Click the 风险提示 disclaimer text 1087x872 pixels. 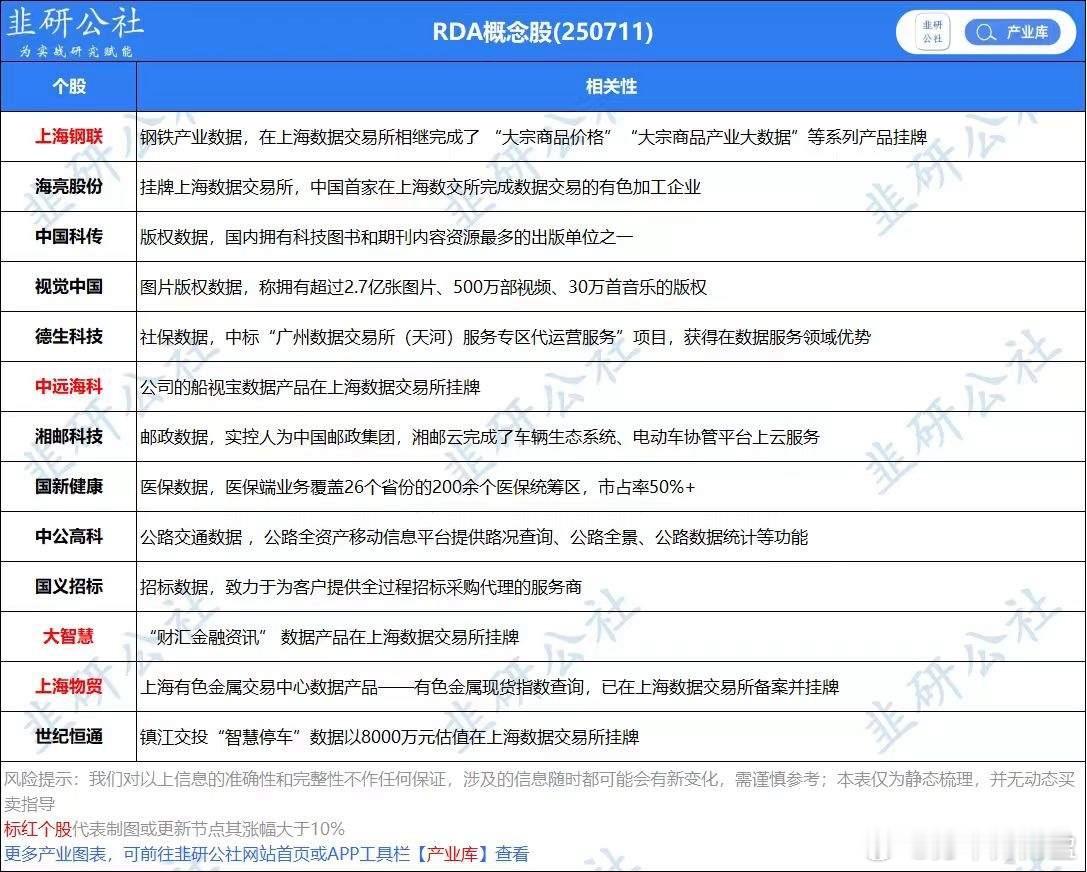[540, 791]
